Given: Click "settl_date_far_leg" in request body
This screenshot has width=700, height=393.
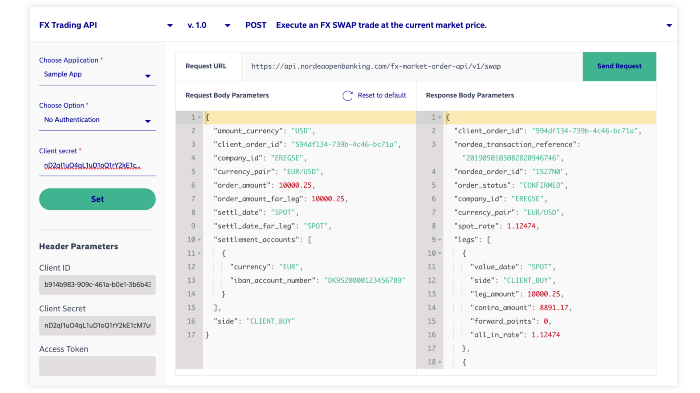Looking at the screenshot, I should [x=253, y=226].
